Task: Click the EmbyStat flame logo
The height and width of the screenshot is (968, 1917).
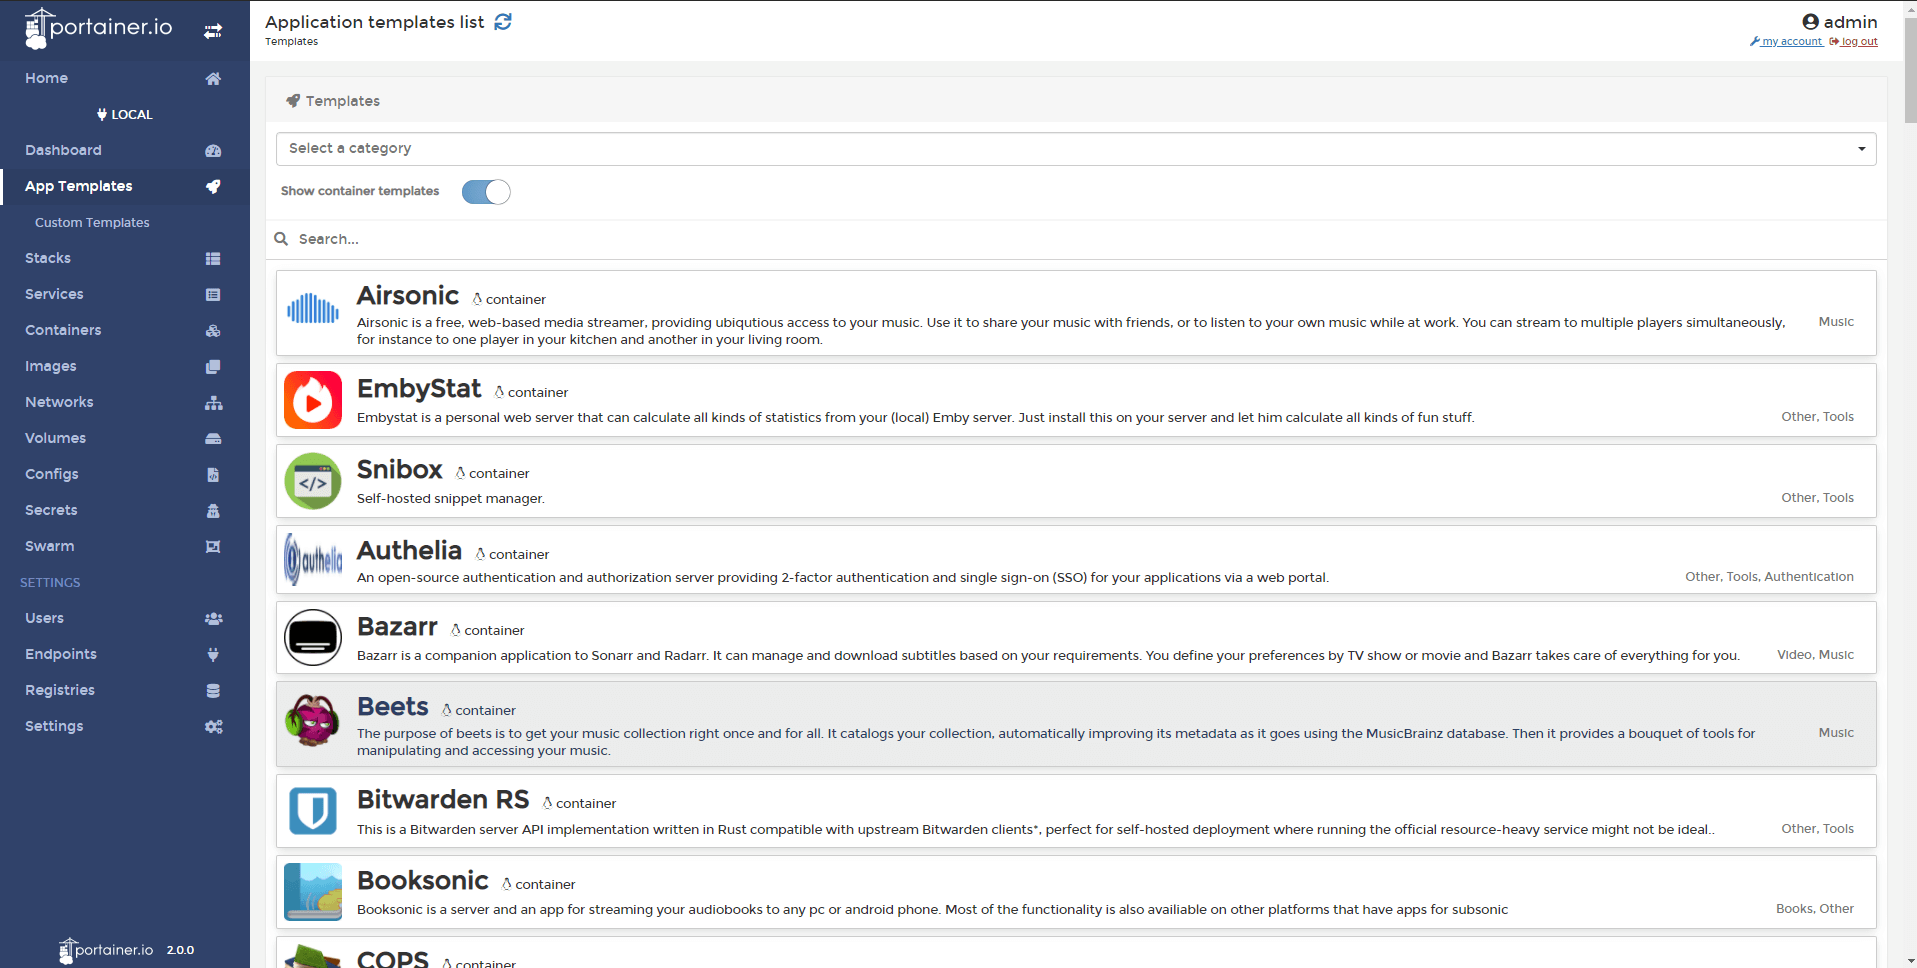Action: click(313, 400)
